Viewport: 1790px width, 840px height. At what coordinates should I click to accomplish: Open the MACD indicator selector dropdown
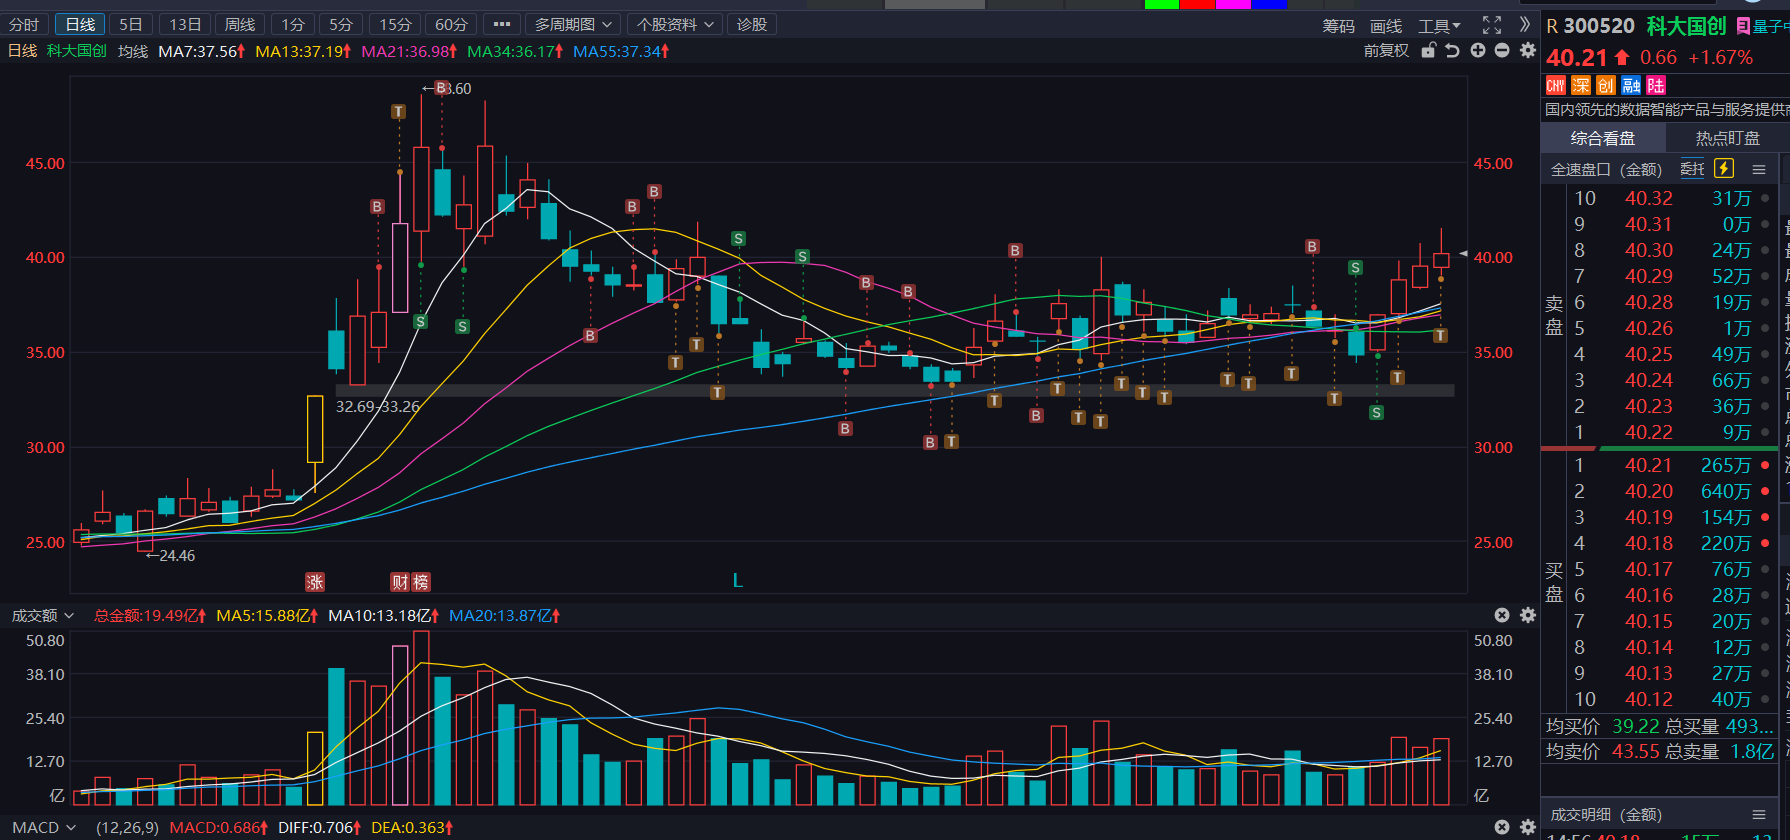pos(43,827)
